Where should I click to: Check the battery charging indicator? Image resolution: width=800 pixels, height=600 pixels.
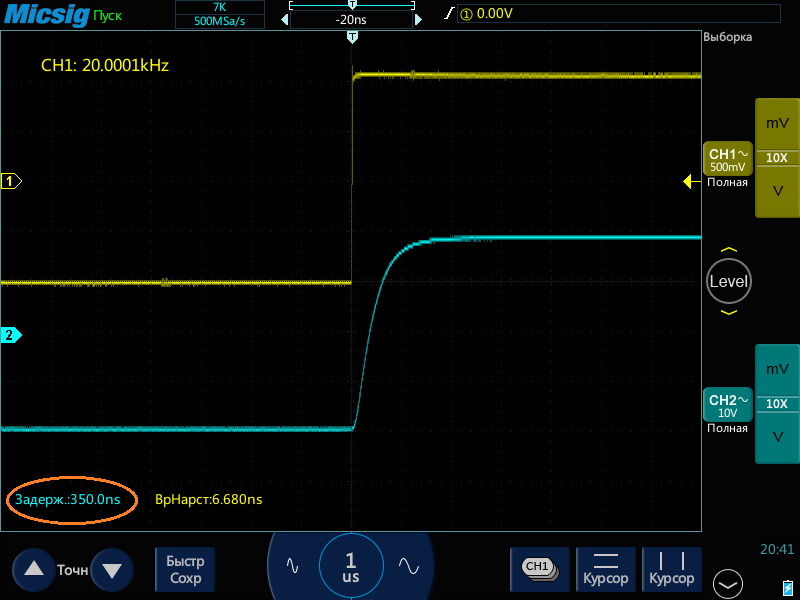[x=788, y=587]
